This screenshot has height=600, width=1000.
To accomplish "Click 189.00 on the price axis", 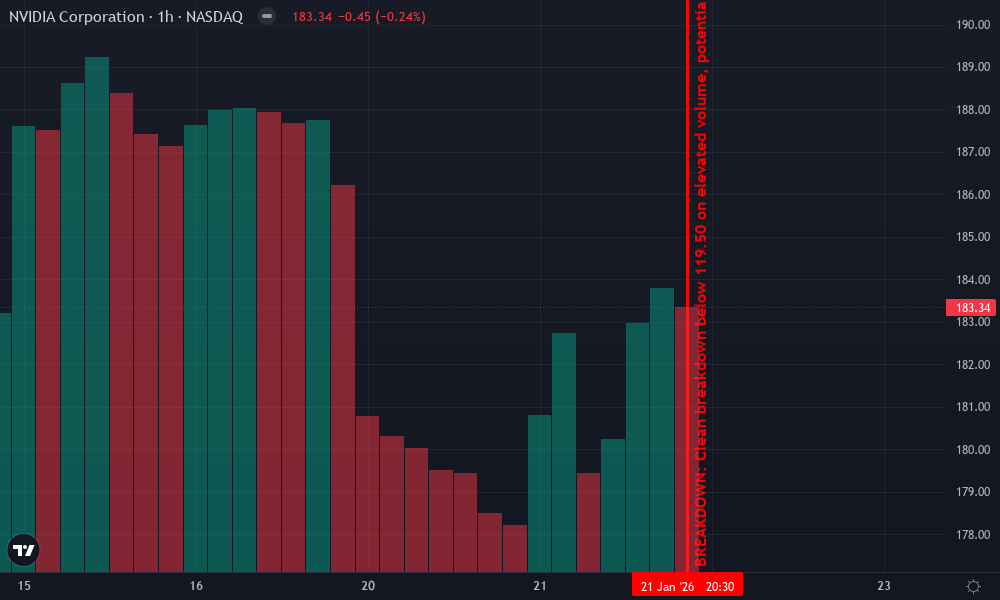I will click(x=973, y=67).
